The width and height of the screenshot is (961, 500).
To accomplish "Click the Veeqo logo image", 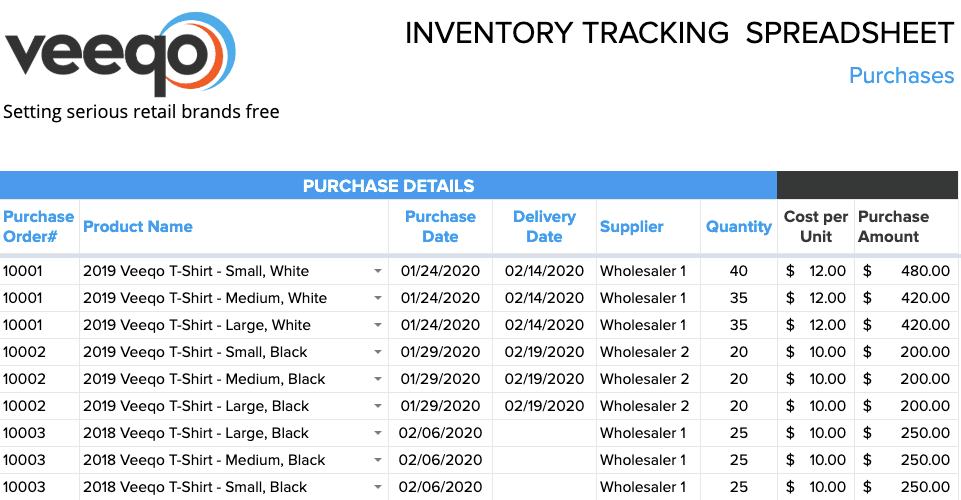I will click(x=120, y=55).
